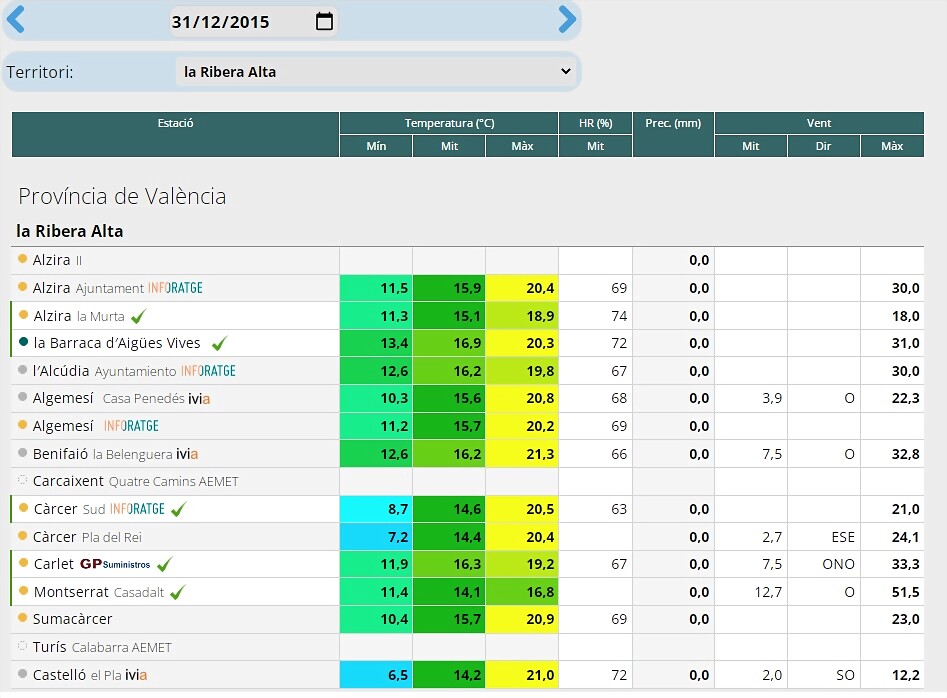Click the INFORATGE logo on Algemesí row
Viewport: 947px width, 698px height.
131,426
